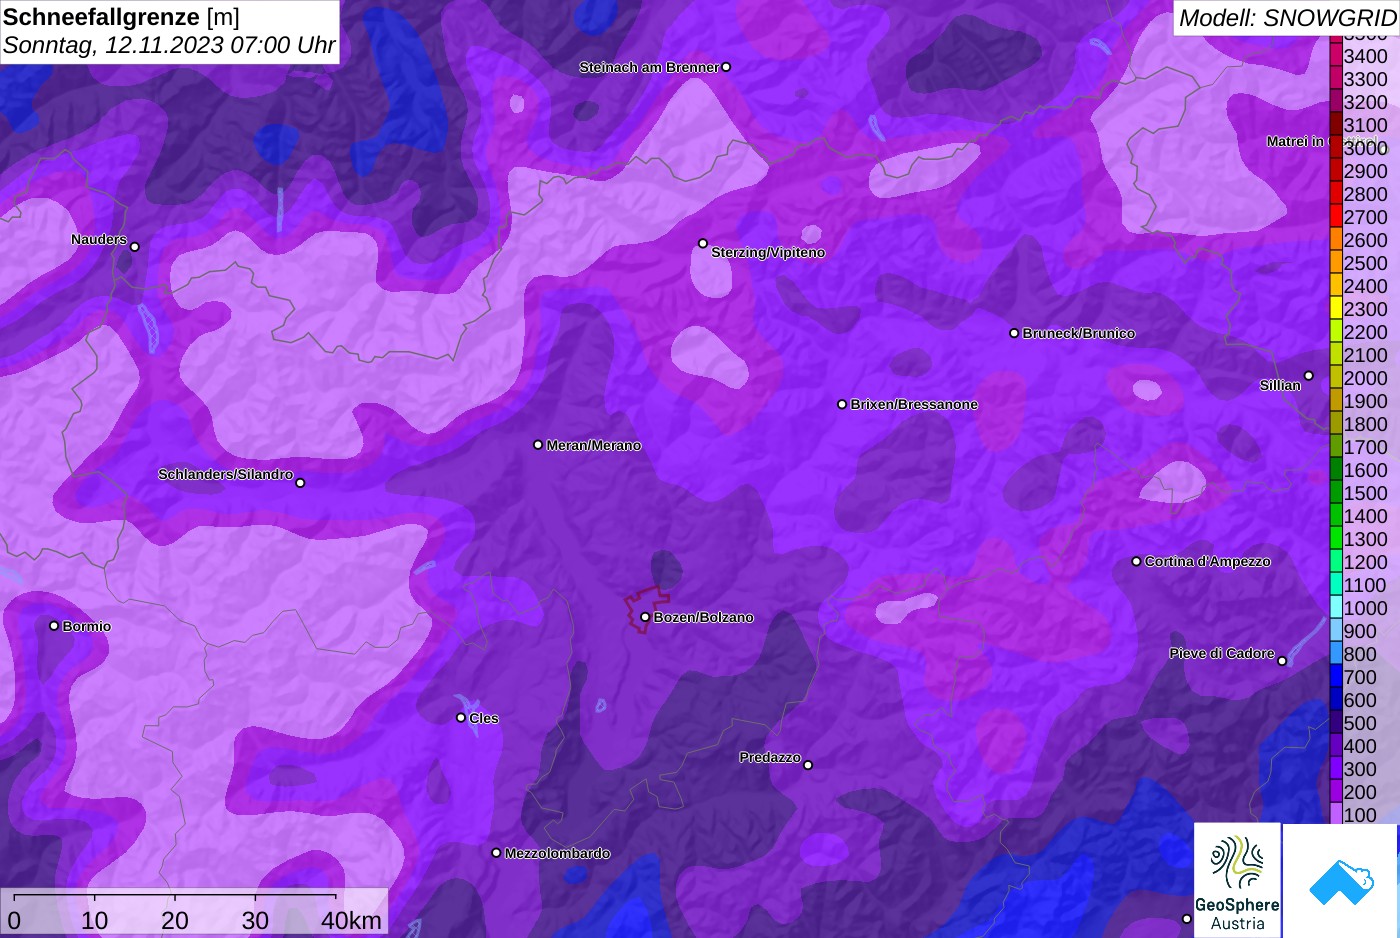Pick the dark purple 400 legend swatch
The height and width of the screenshot is (938, 1400).
1335,746
